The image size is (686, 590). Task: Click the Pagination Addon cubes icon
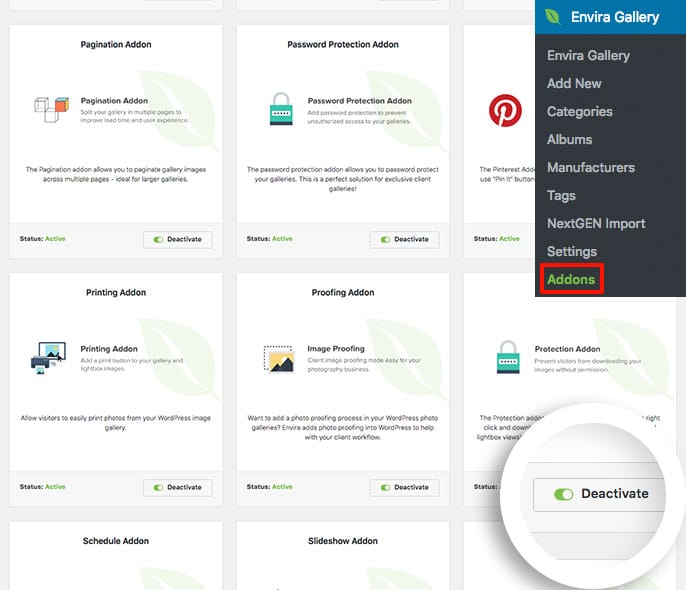pyautogui.click(x=52, y=109)
